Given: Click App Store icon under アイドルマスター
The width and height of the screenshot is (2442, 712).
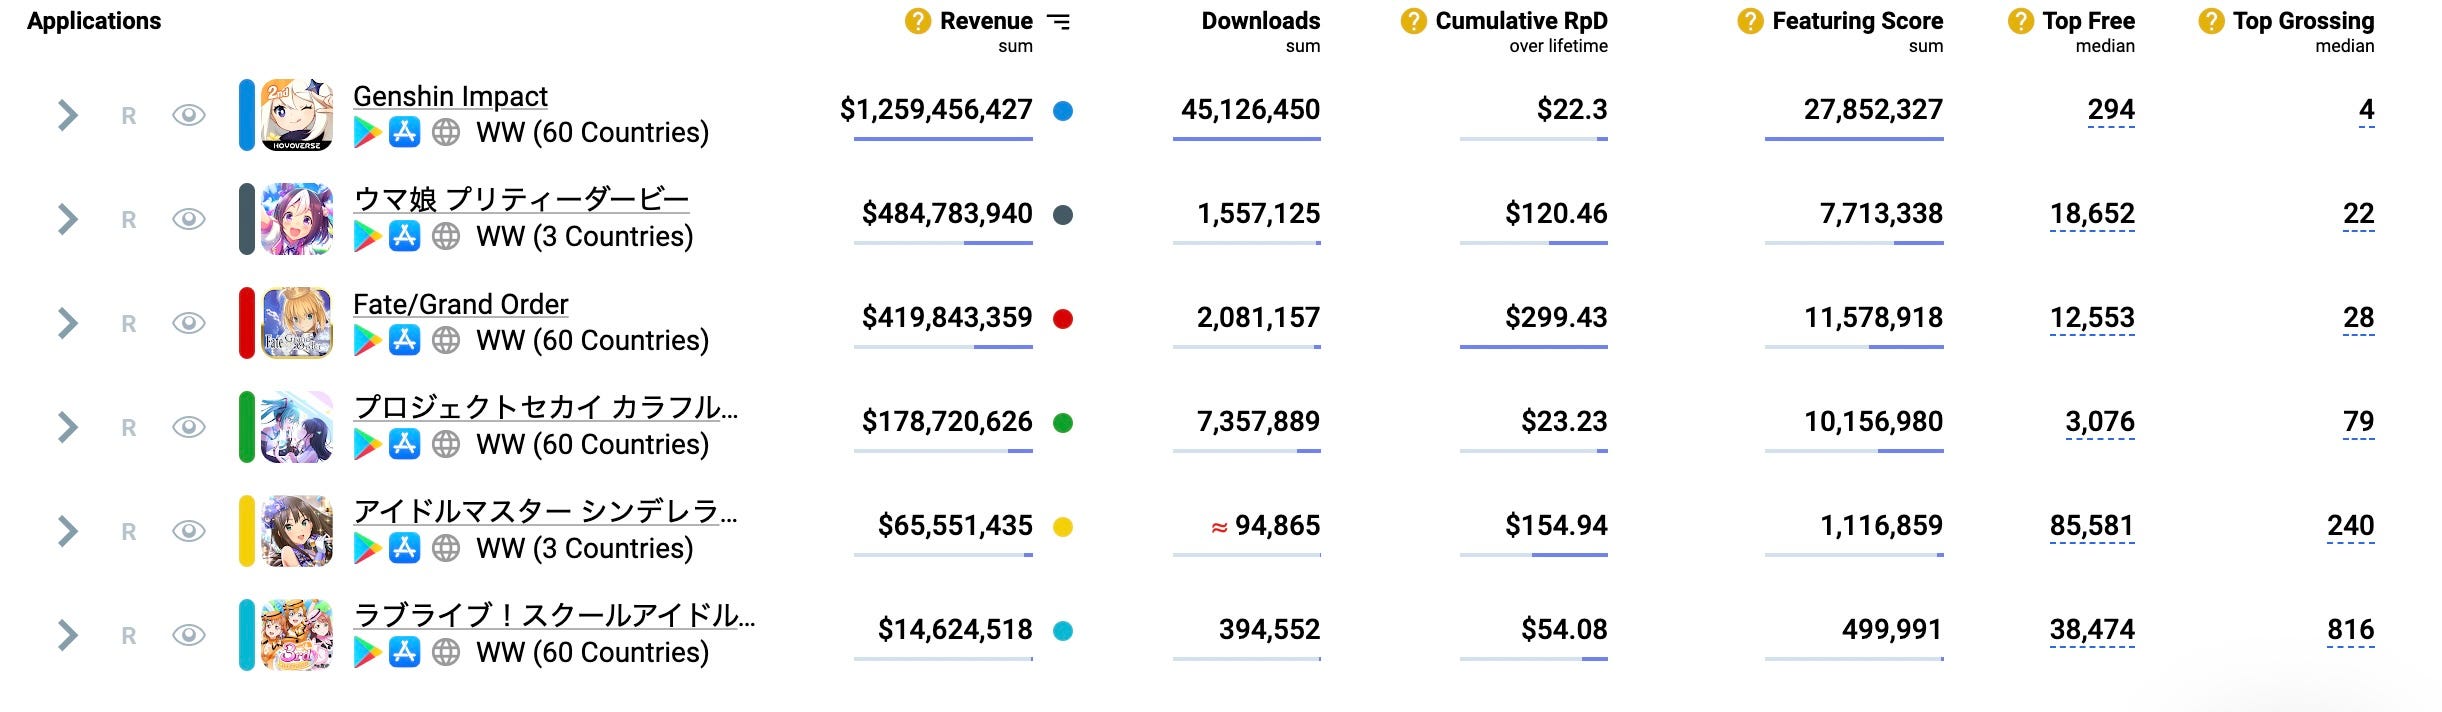Looking at the screenshot, I should (404, 547).
